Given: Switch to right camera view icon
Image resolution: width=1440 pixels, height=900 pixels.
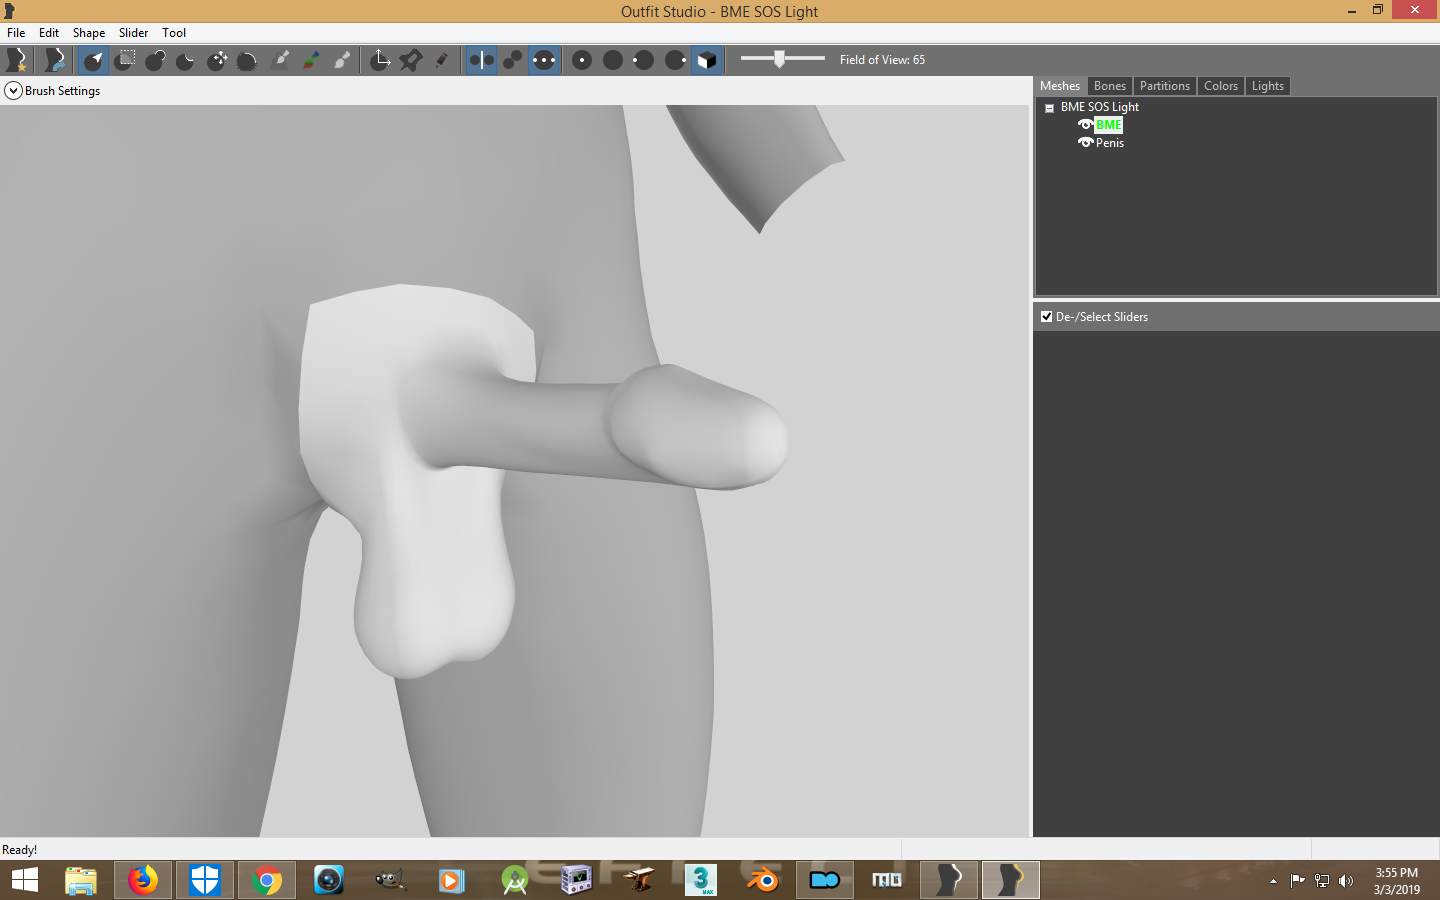Looking at the screenshot, I should [675, 60].
